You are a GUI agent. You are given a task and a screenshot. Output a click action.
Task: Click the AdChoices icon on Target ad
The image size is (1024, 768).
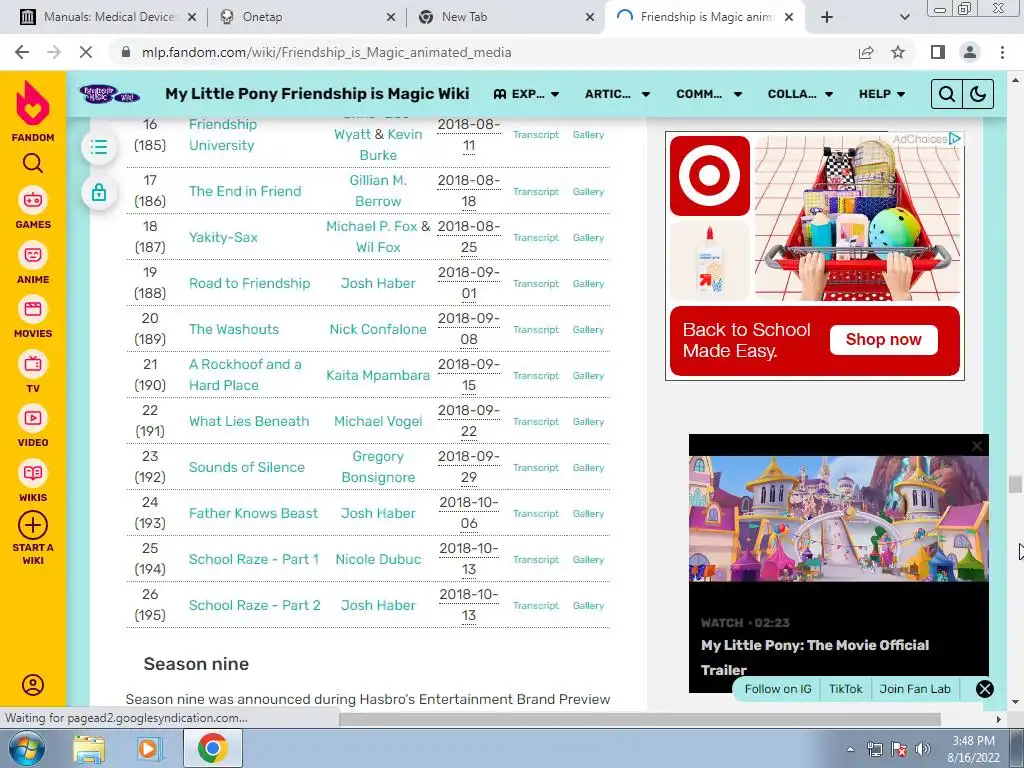(955, 139)
